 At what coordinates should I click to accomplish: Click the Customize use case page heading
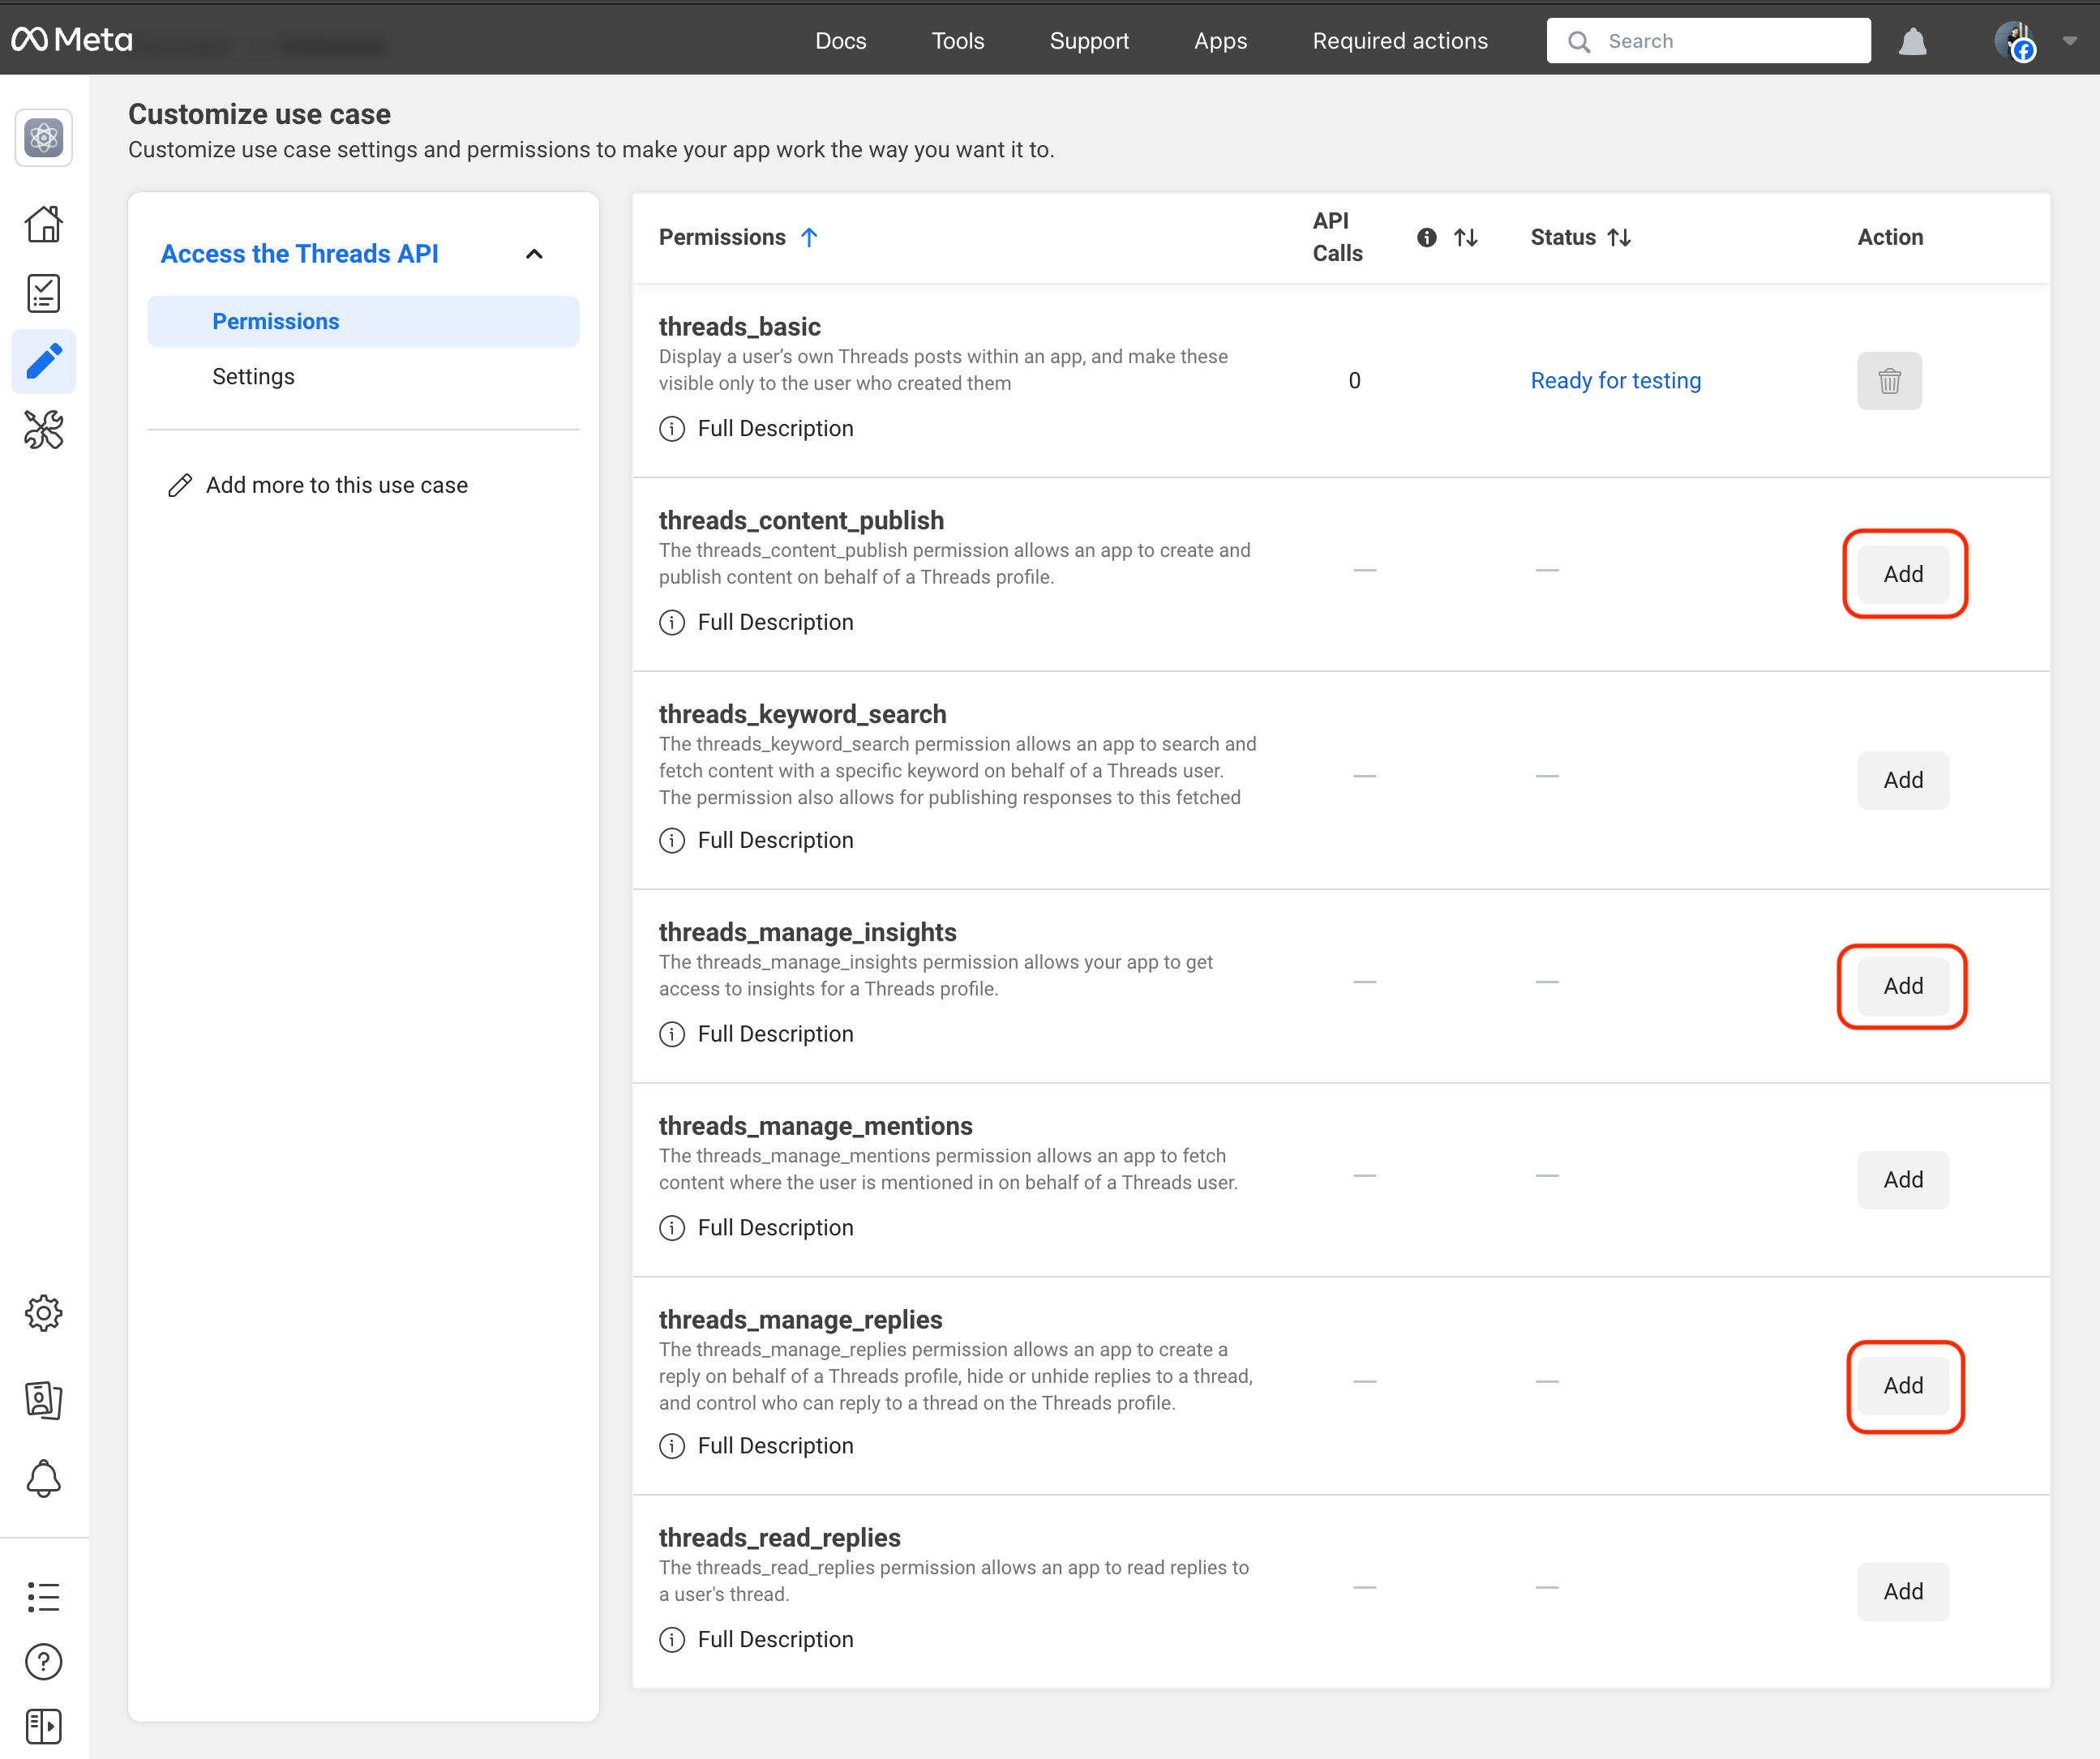(260, 114)
